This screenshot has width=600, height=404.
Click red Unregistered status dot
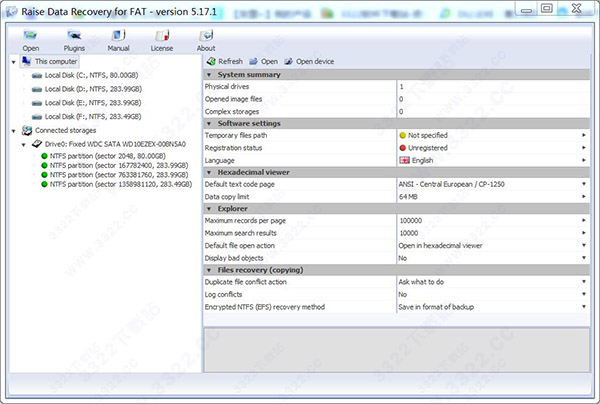coord(403,148)
